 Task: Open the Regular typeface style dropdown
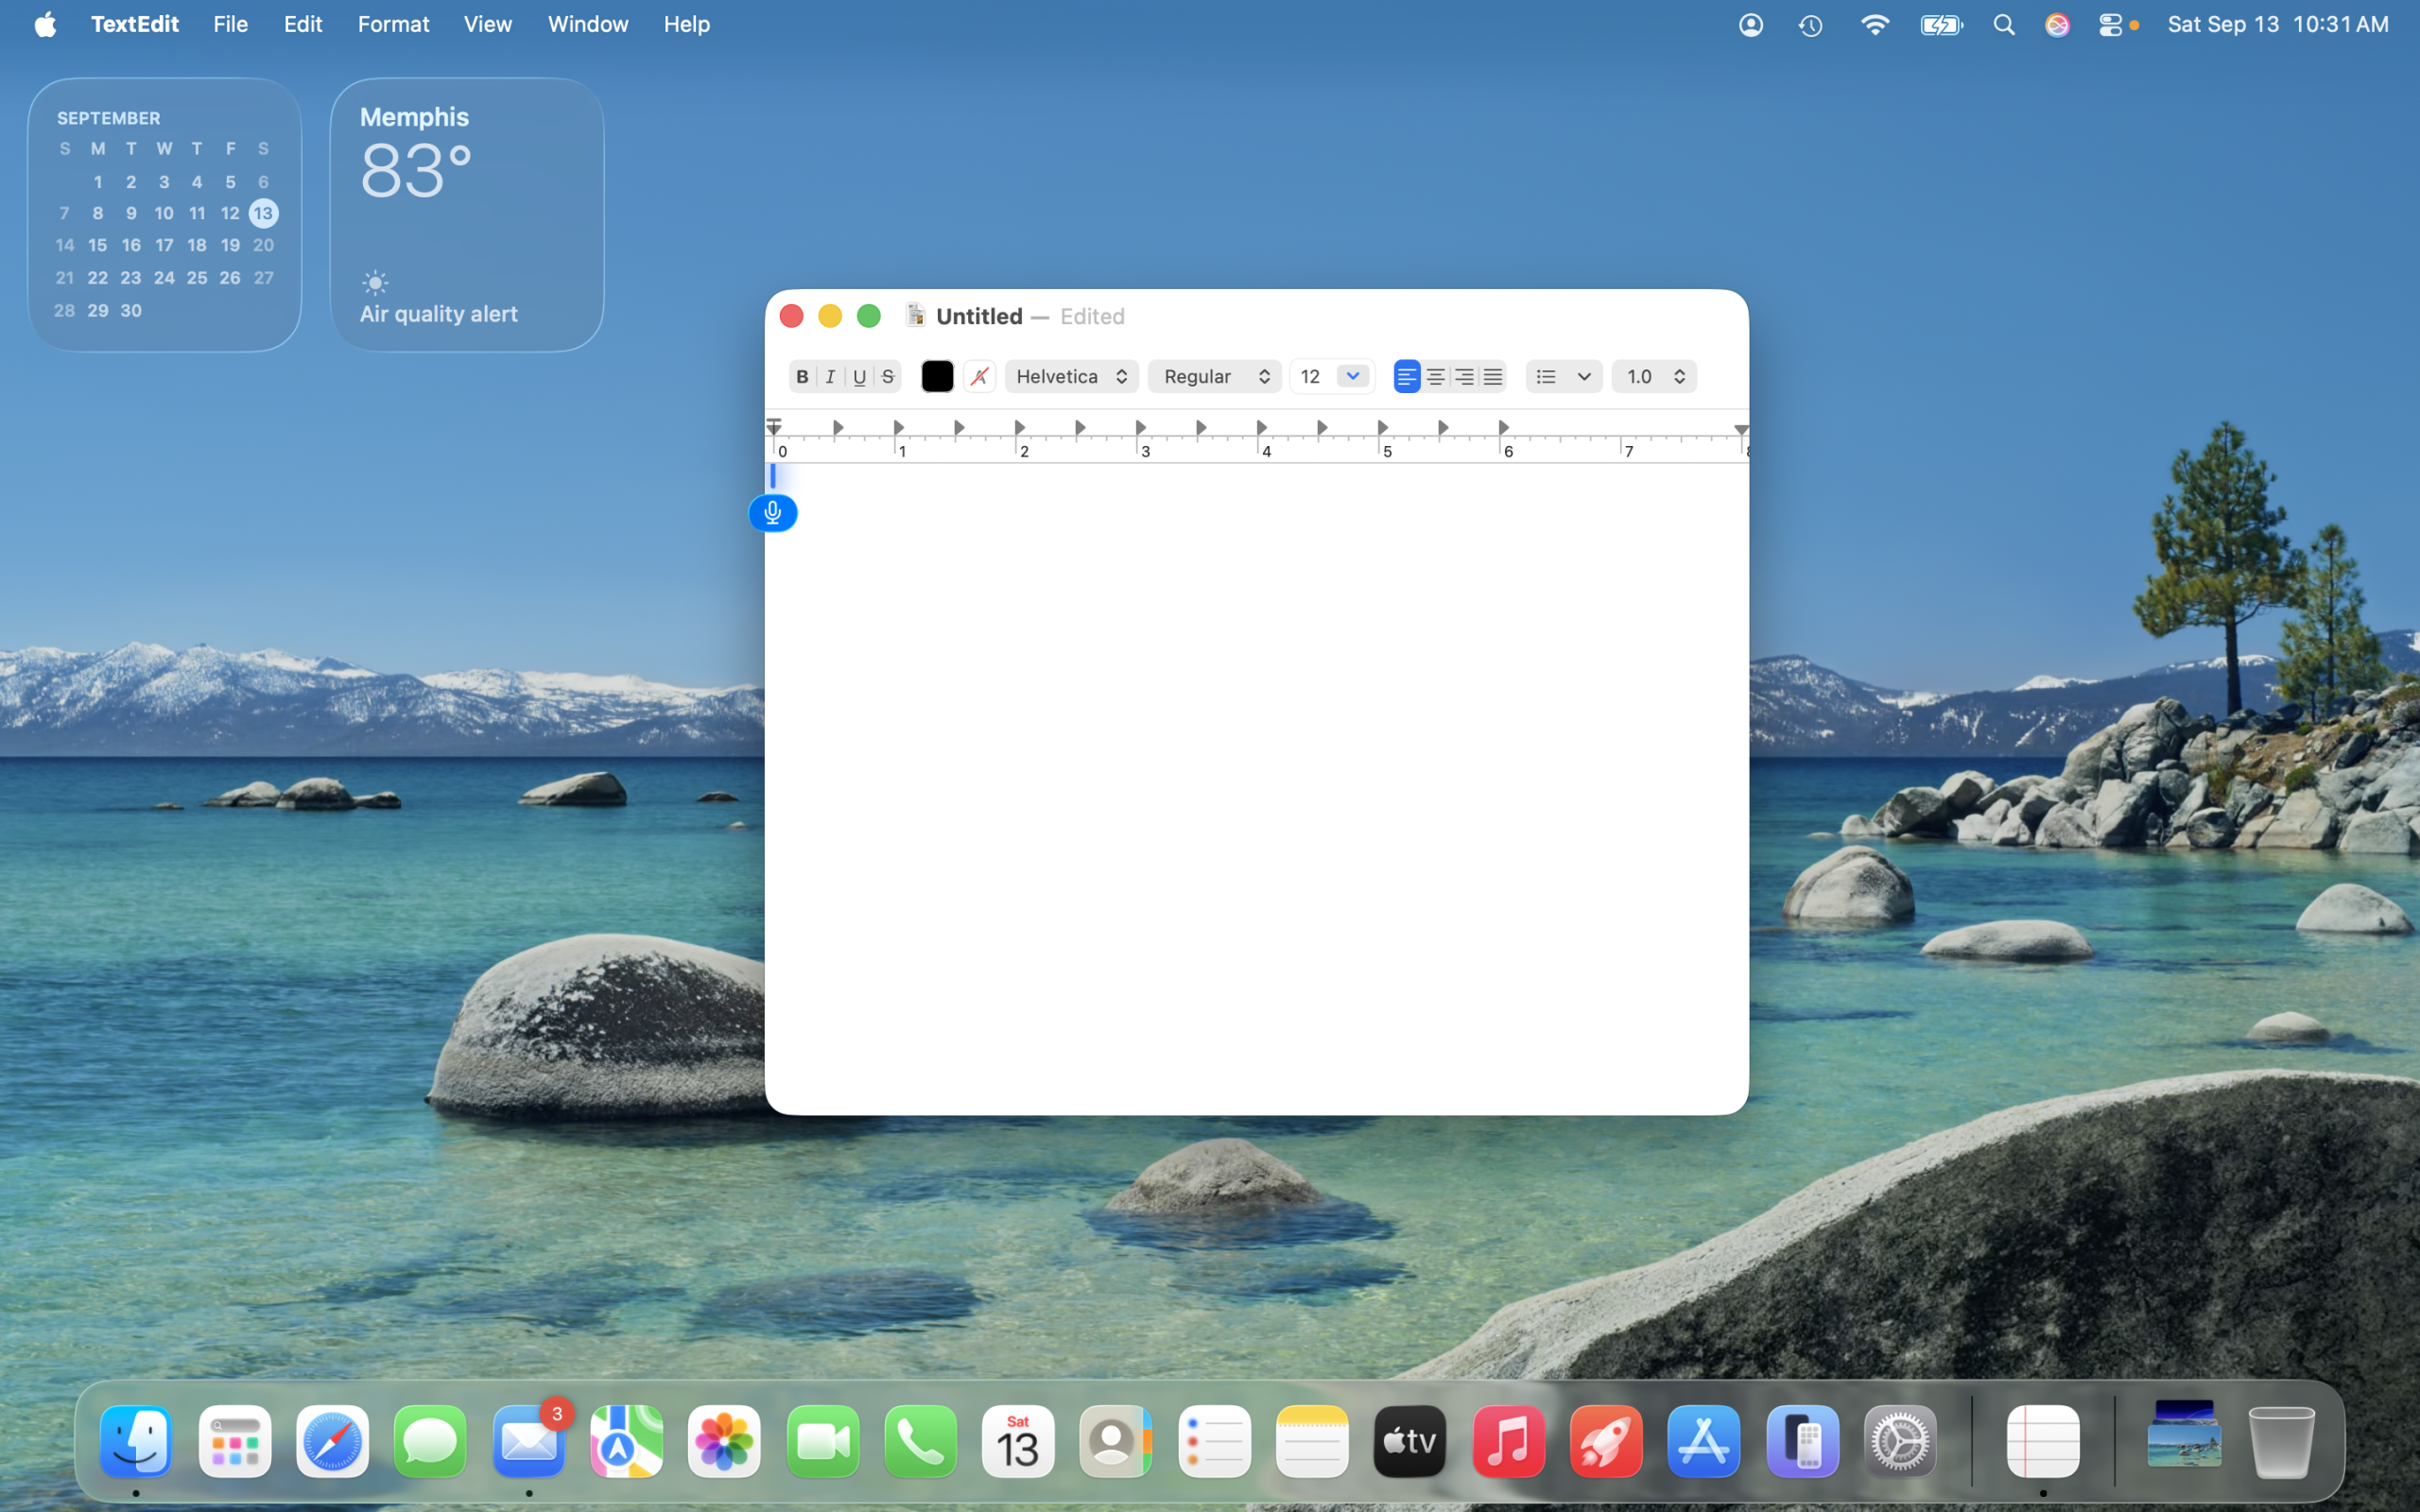1214,376
